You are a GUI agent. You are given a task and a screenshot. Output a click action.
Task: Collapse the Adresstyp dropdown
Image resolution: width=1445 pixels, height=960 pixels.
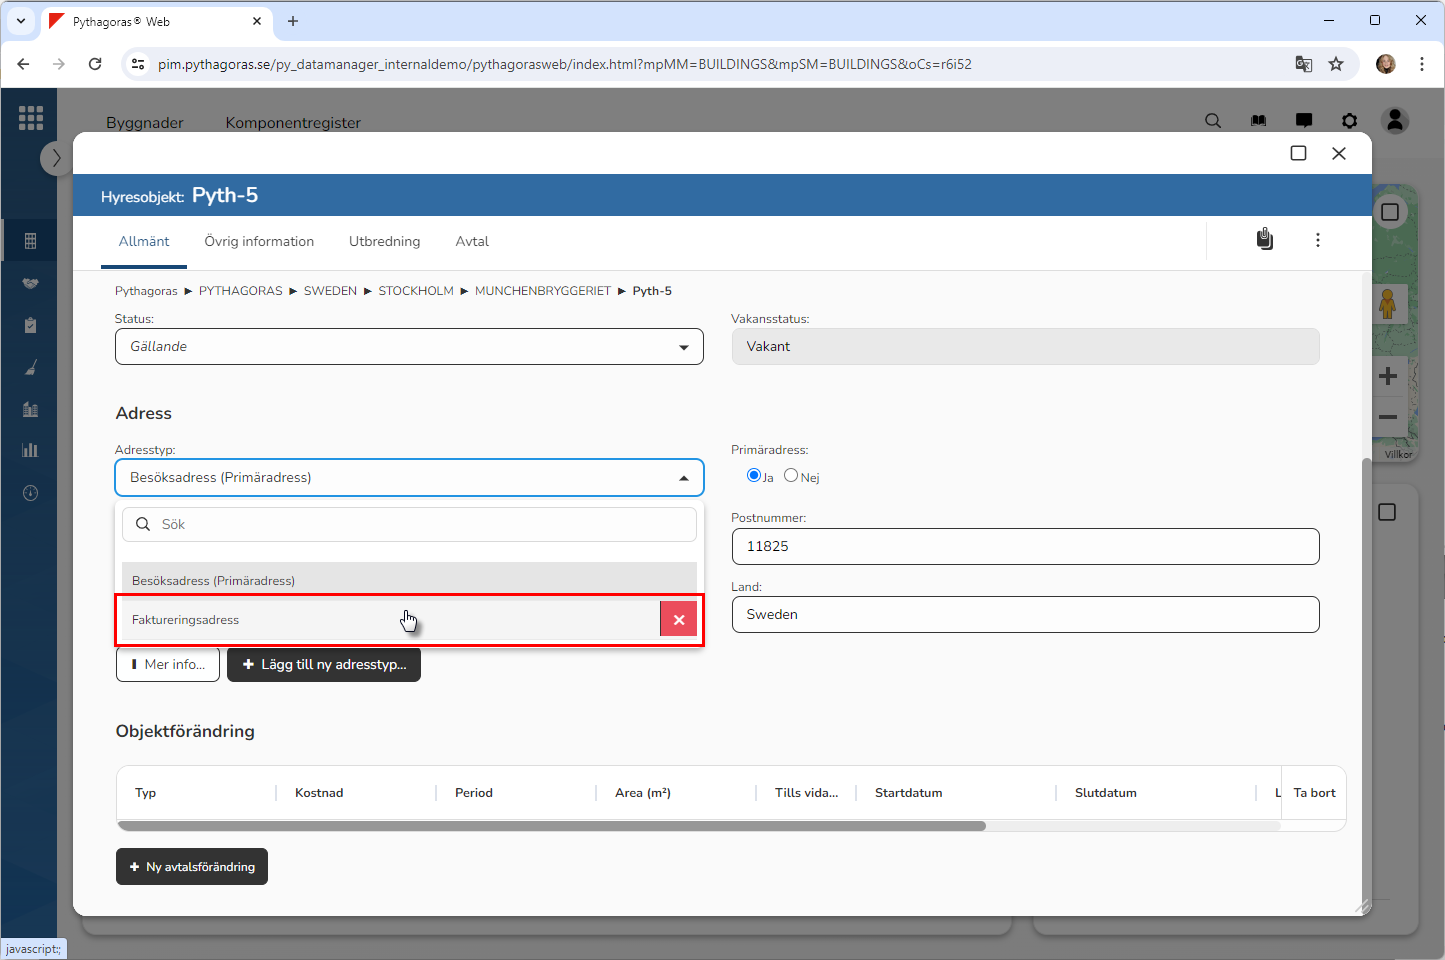coord(684,478)
